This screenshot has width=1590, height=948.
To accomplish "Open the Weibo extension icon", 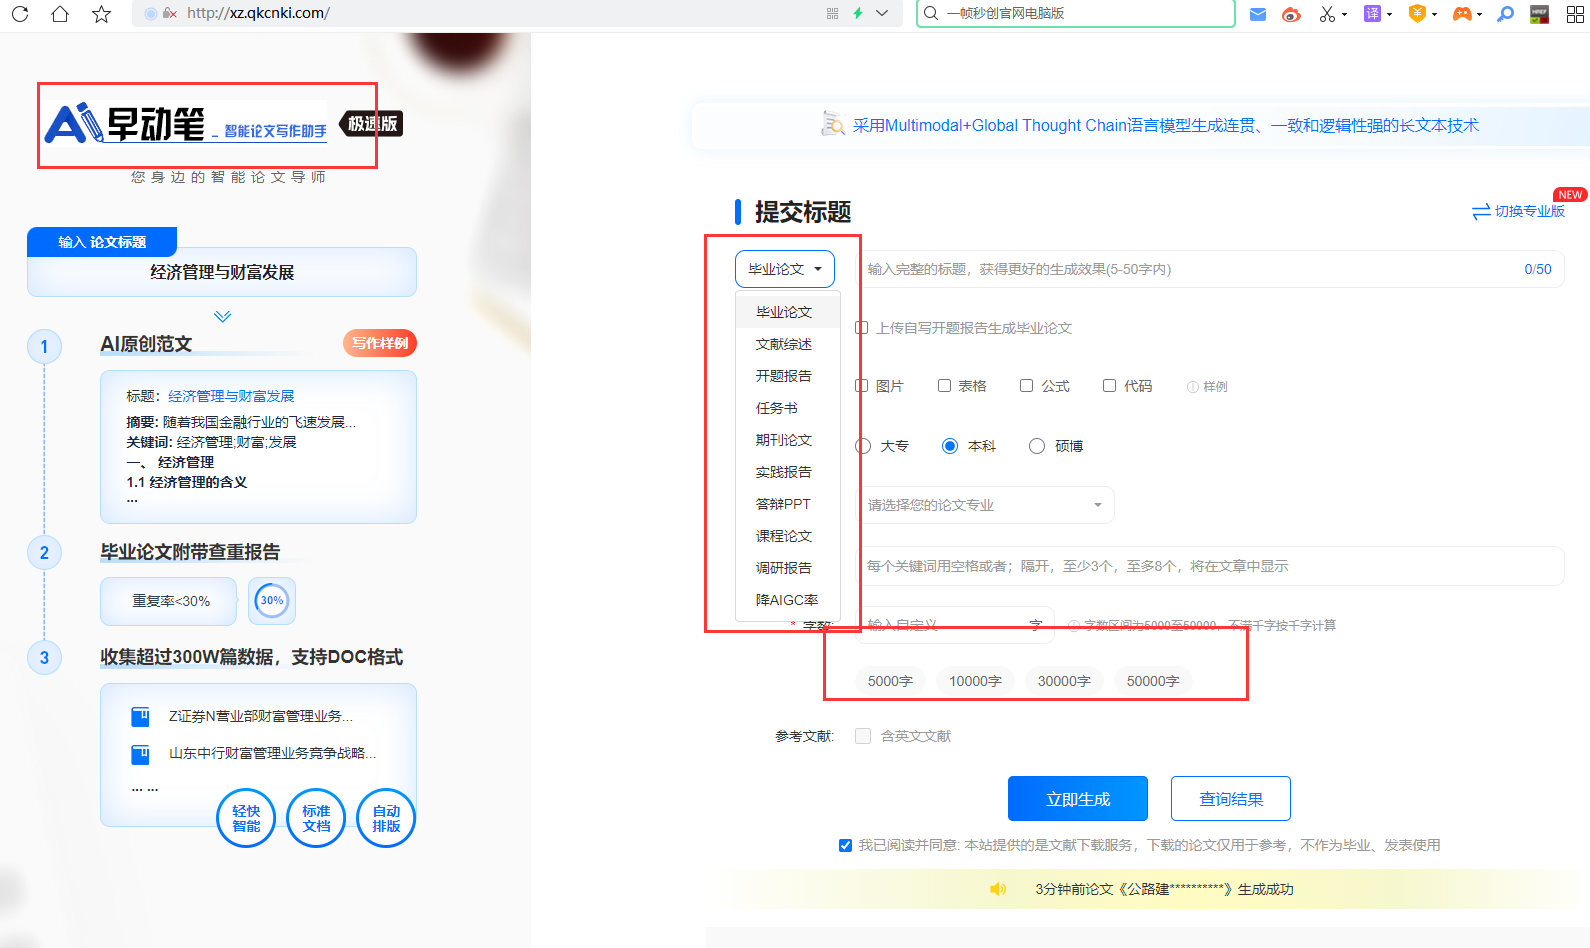I will pos(1291,14).
